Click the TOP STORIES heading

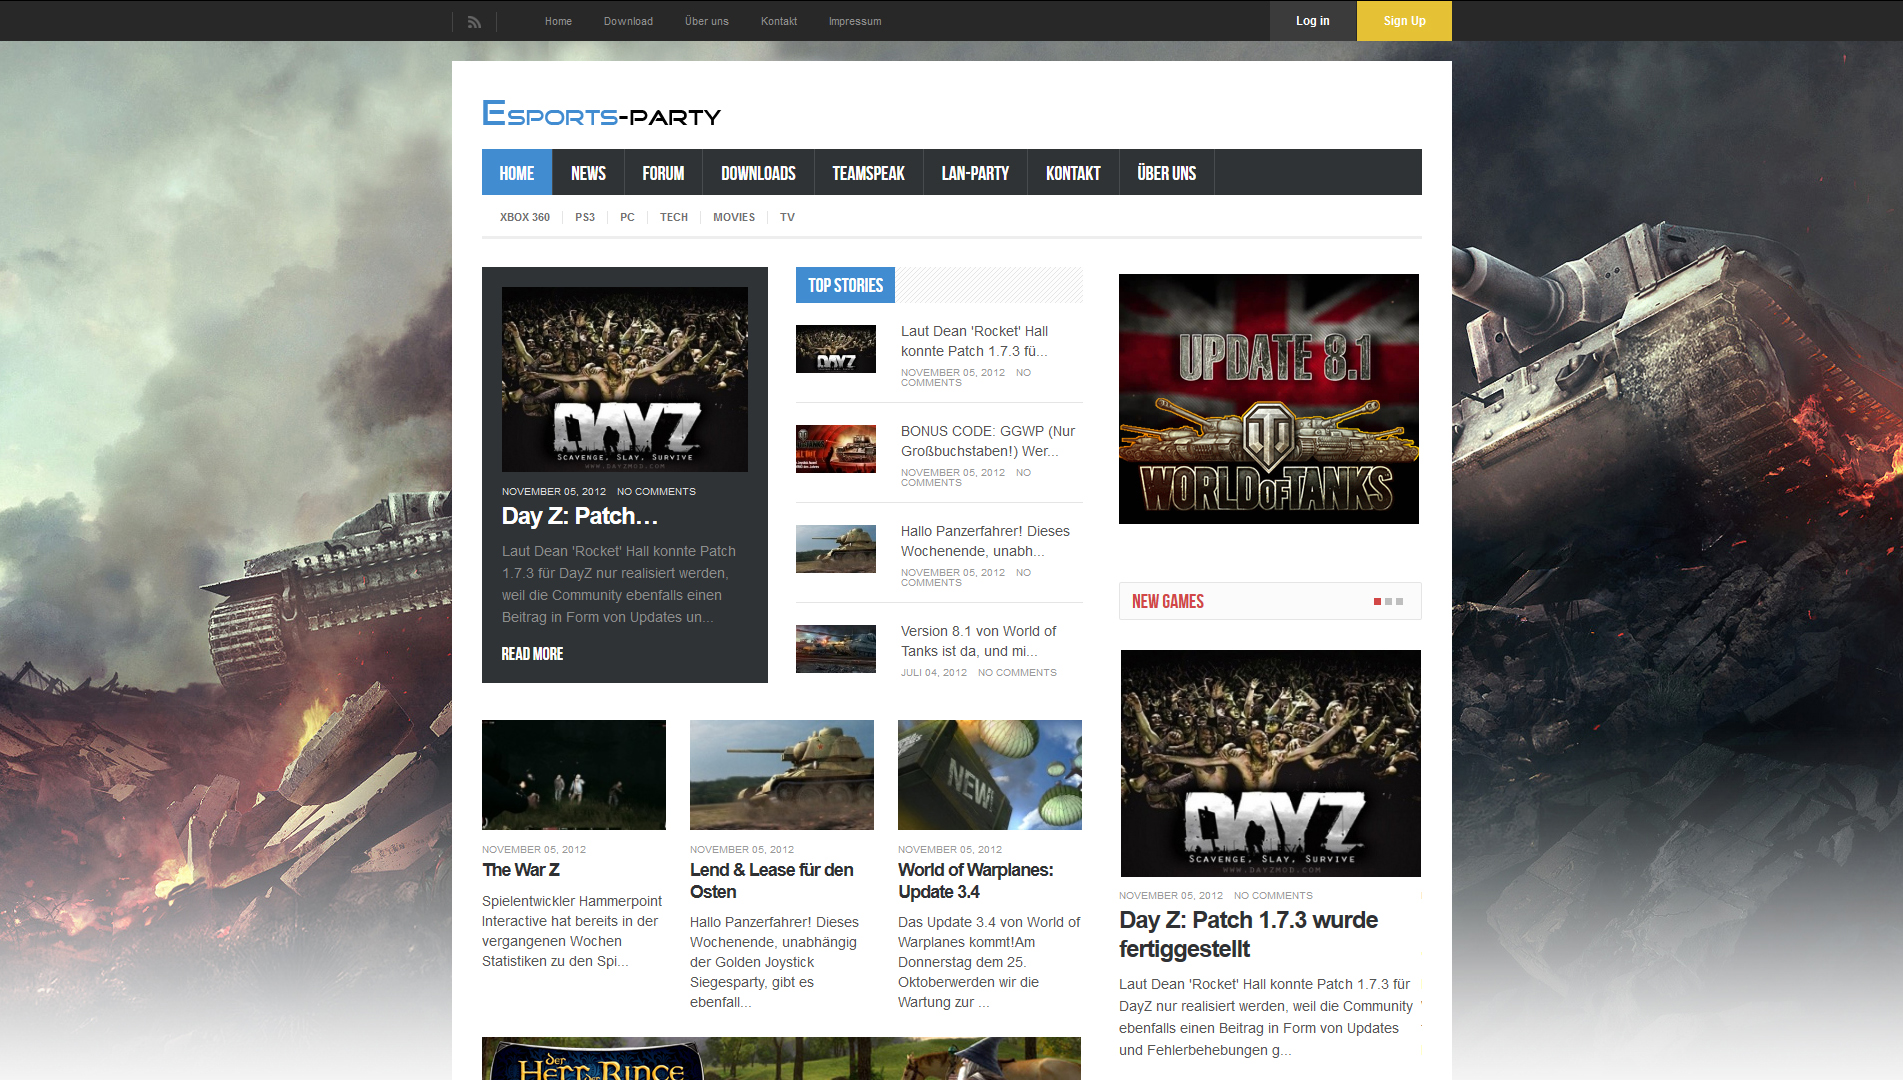tap(845, 285)
